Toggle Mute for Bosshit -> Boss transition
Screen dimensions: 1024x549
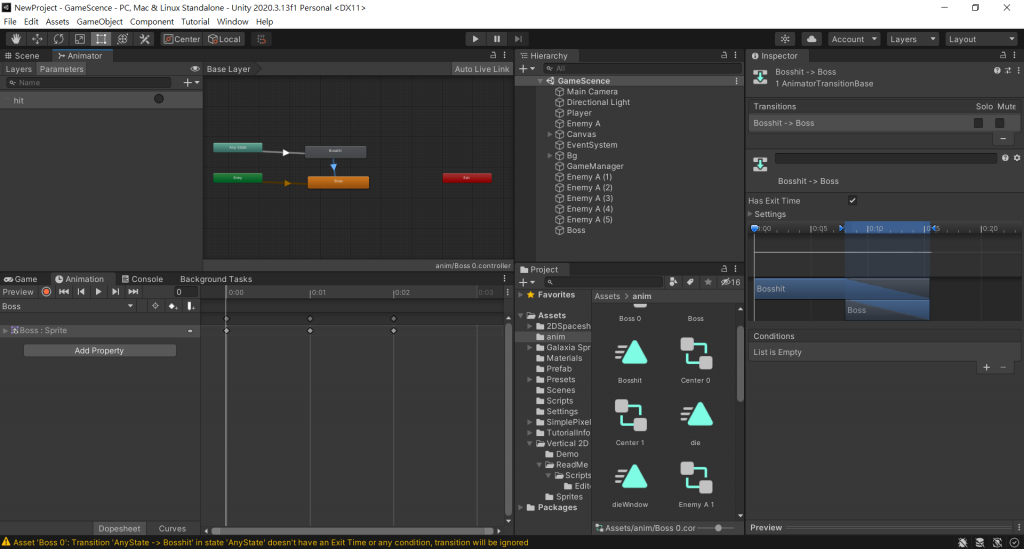point(999,123)
